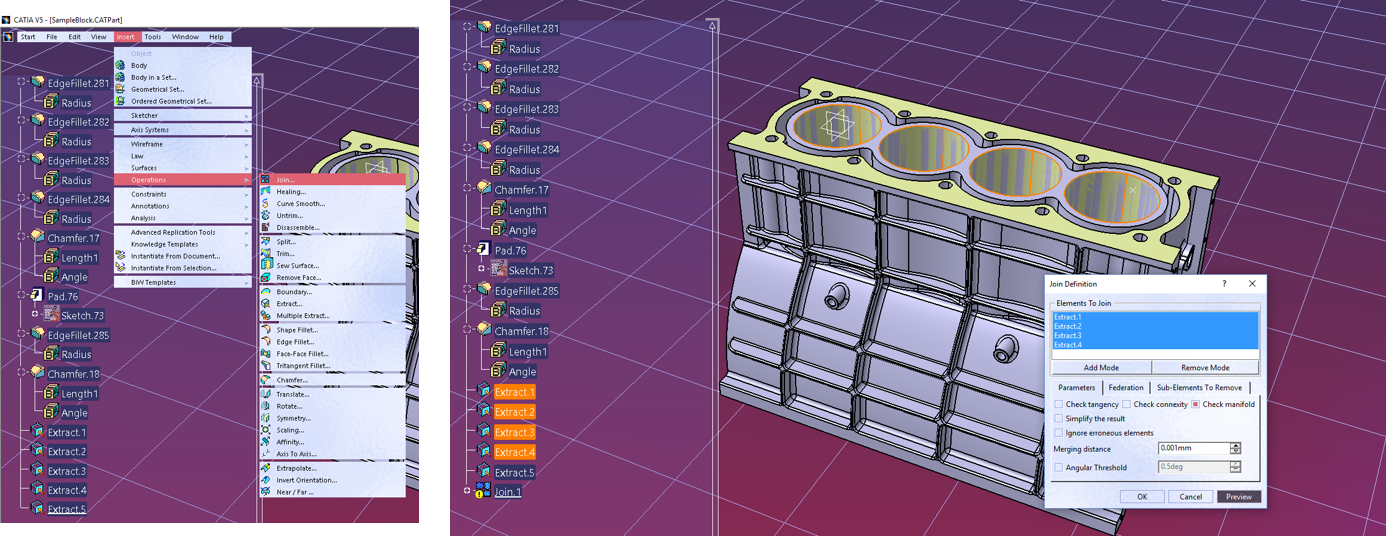Click the Boundary icon in submenu
The image size is (1386, 536).
(x=266, y=292)
